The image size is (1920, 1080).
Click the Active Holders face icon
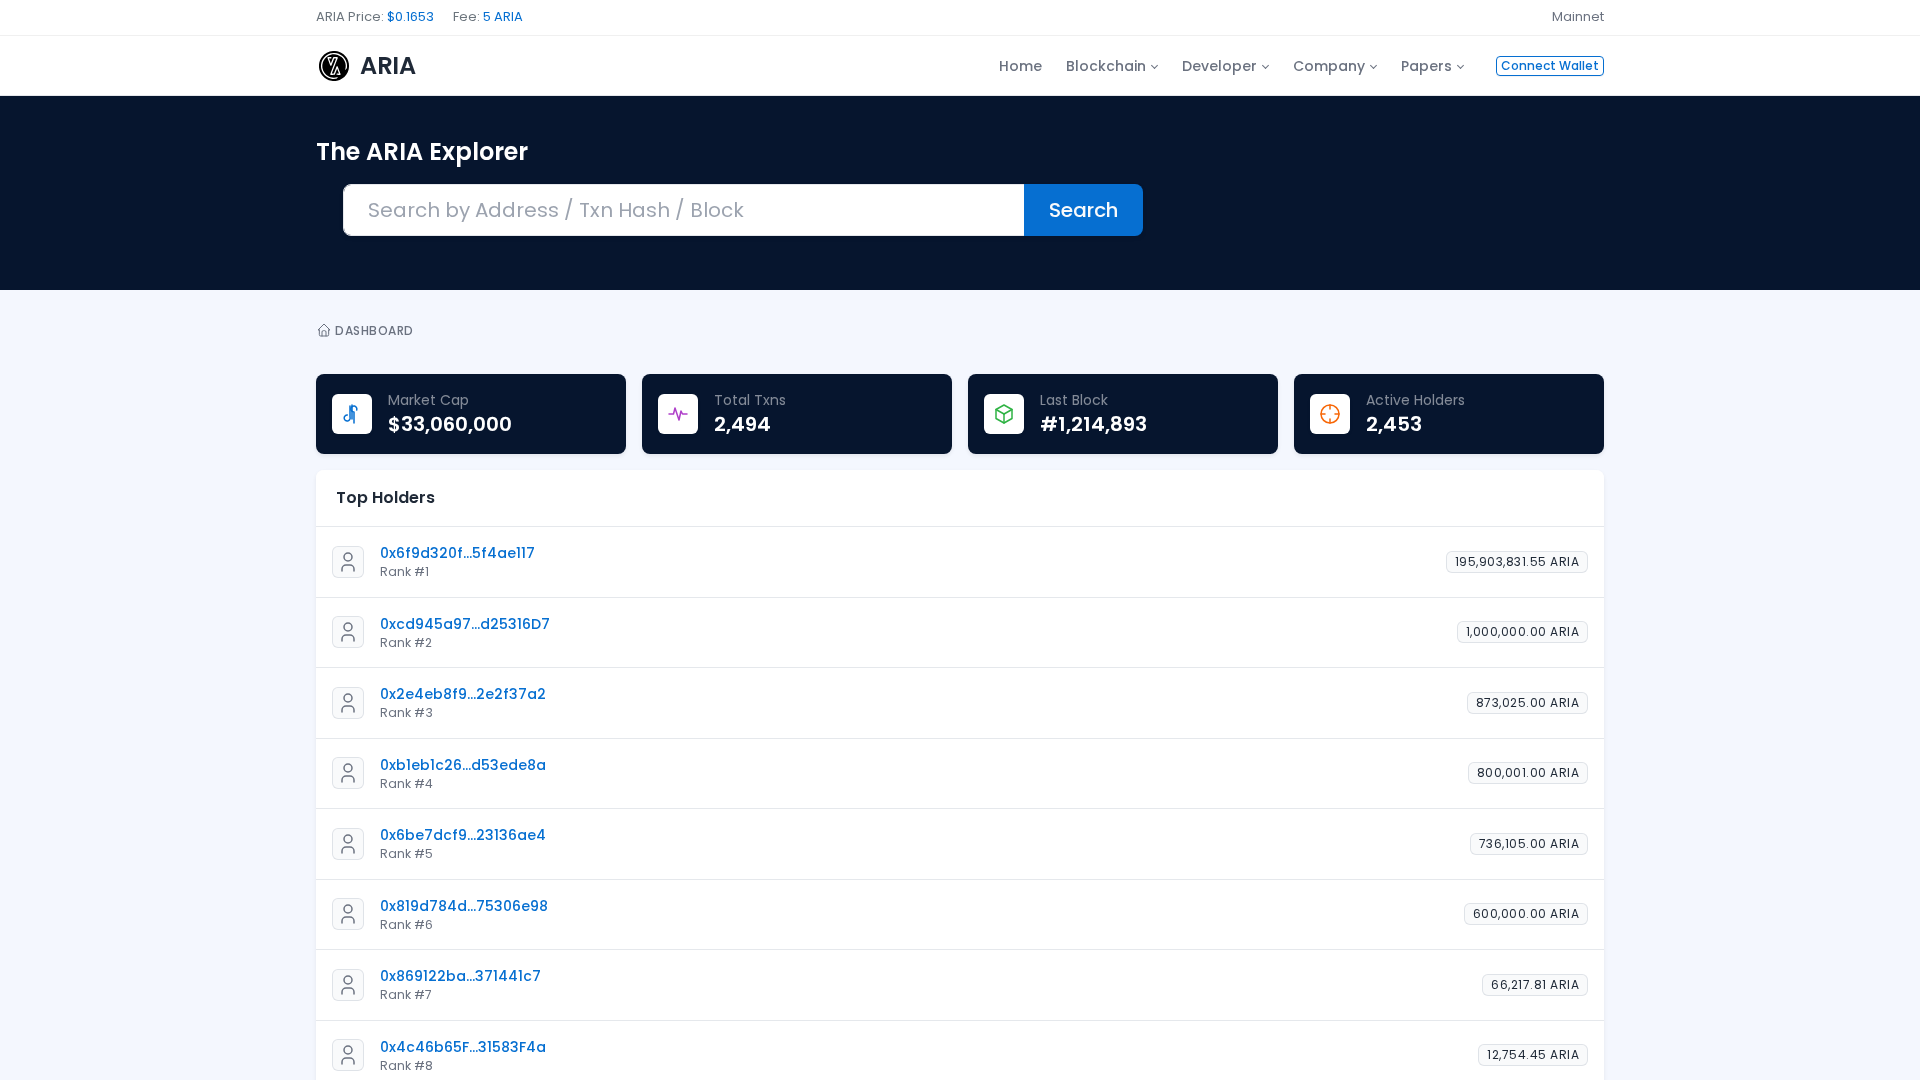point(1329,413)
